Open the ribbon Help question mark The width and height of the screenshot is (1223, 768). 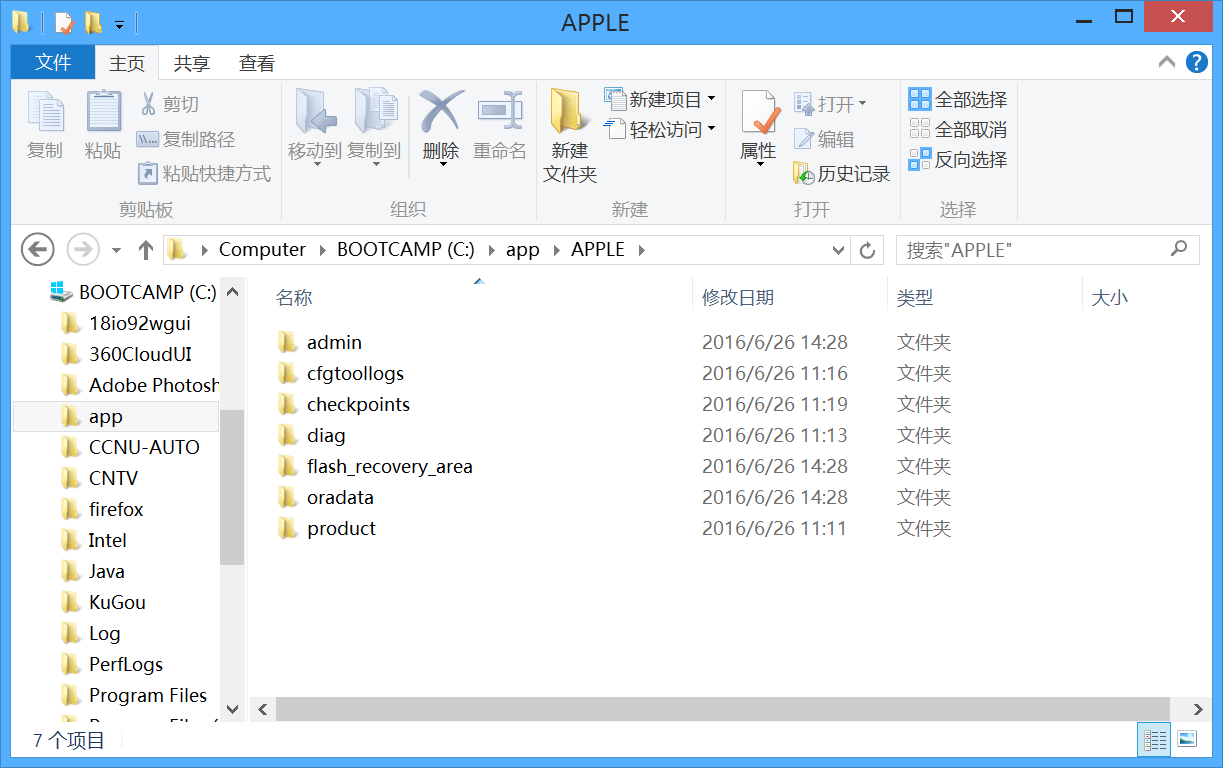tap(1196, 62)
